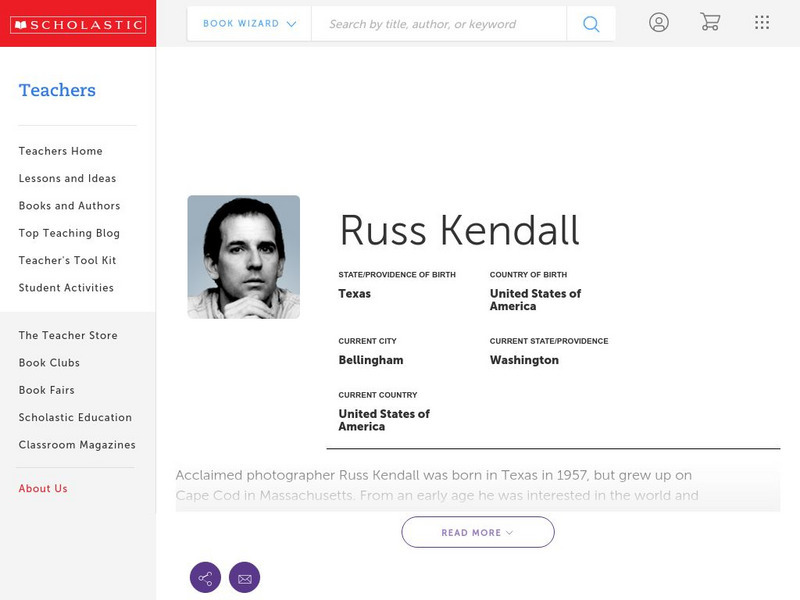Open the Book Wizard dropdown
The width and height of the screenshot is (800, 600).
click(249, 24)
